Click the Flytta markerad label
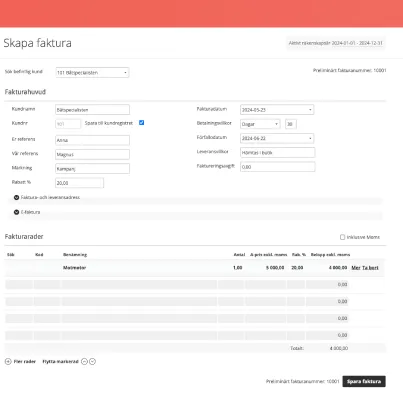Screen dimensions: 403x400 click(60, 361)
